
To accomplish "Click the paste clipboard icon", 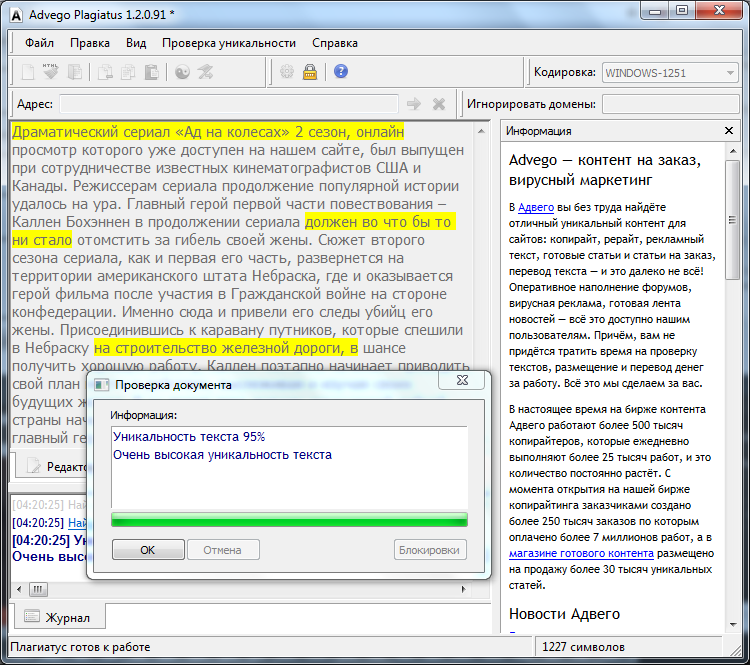I will pyautogui.click(x=152, y=72).
